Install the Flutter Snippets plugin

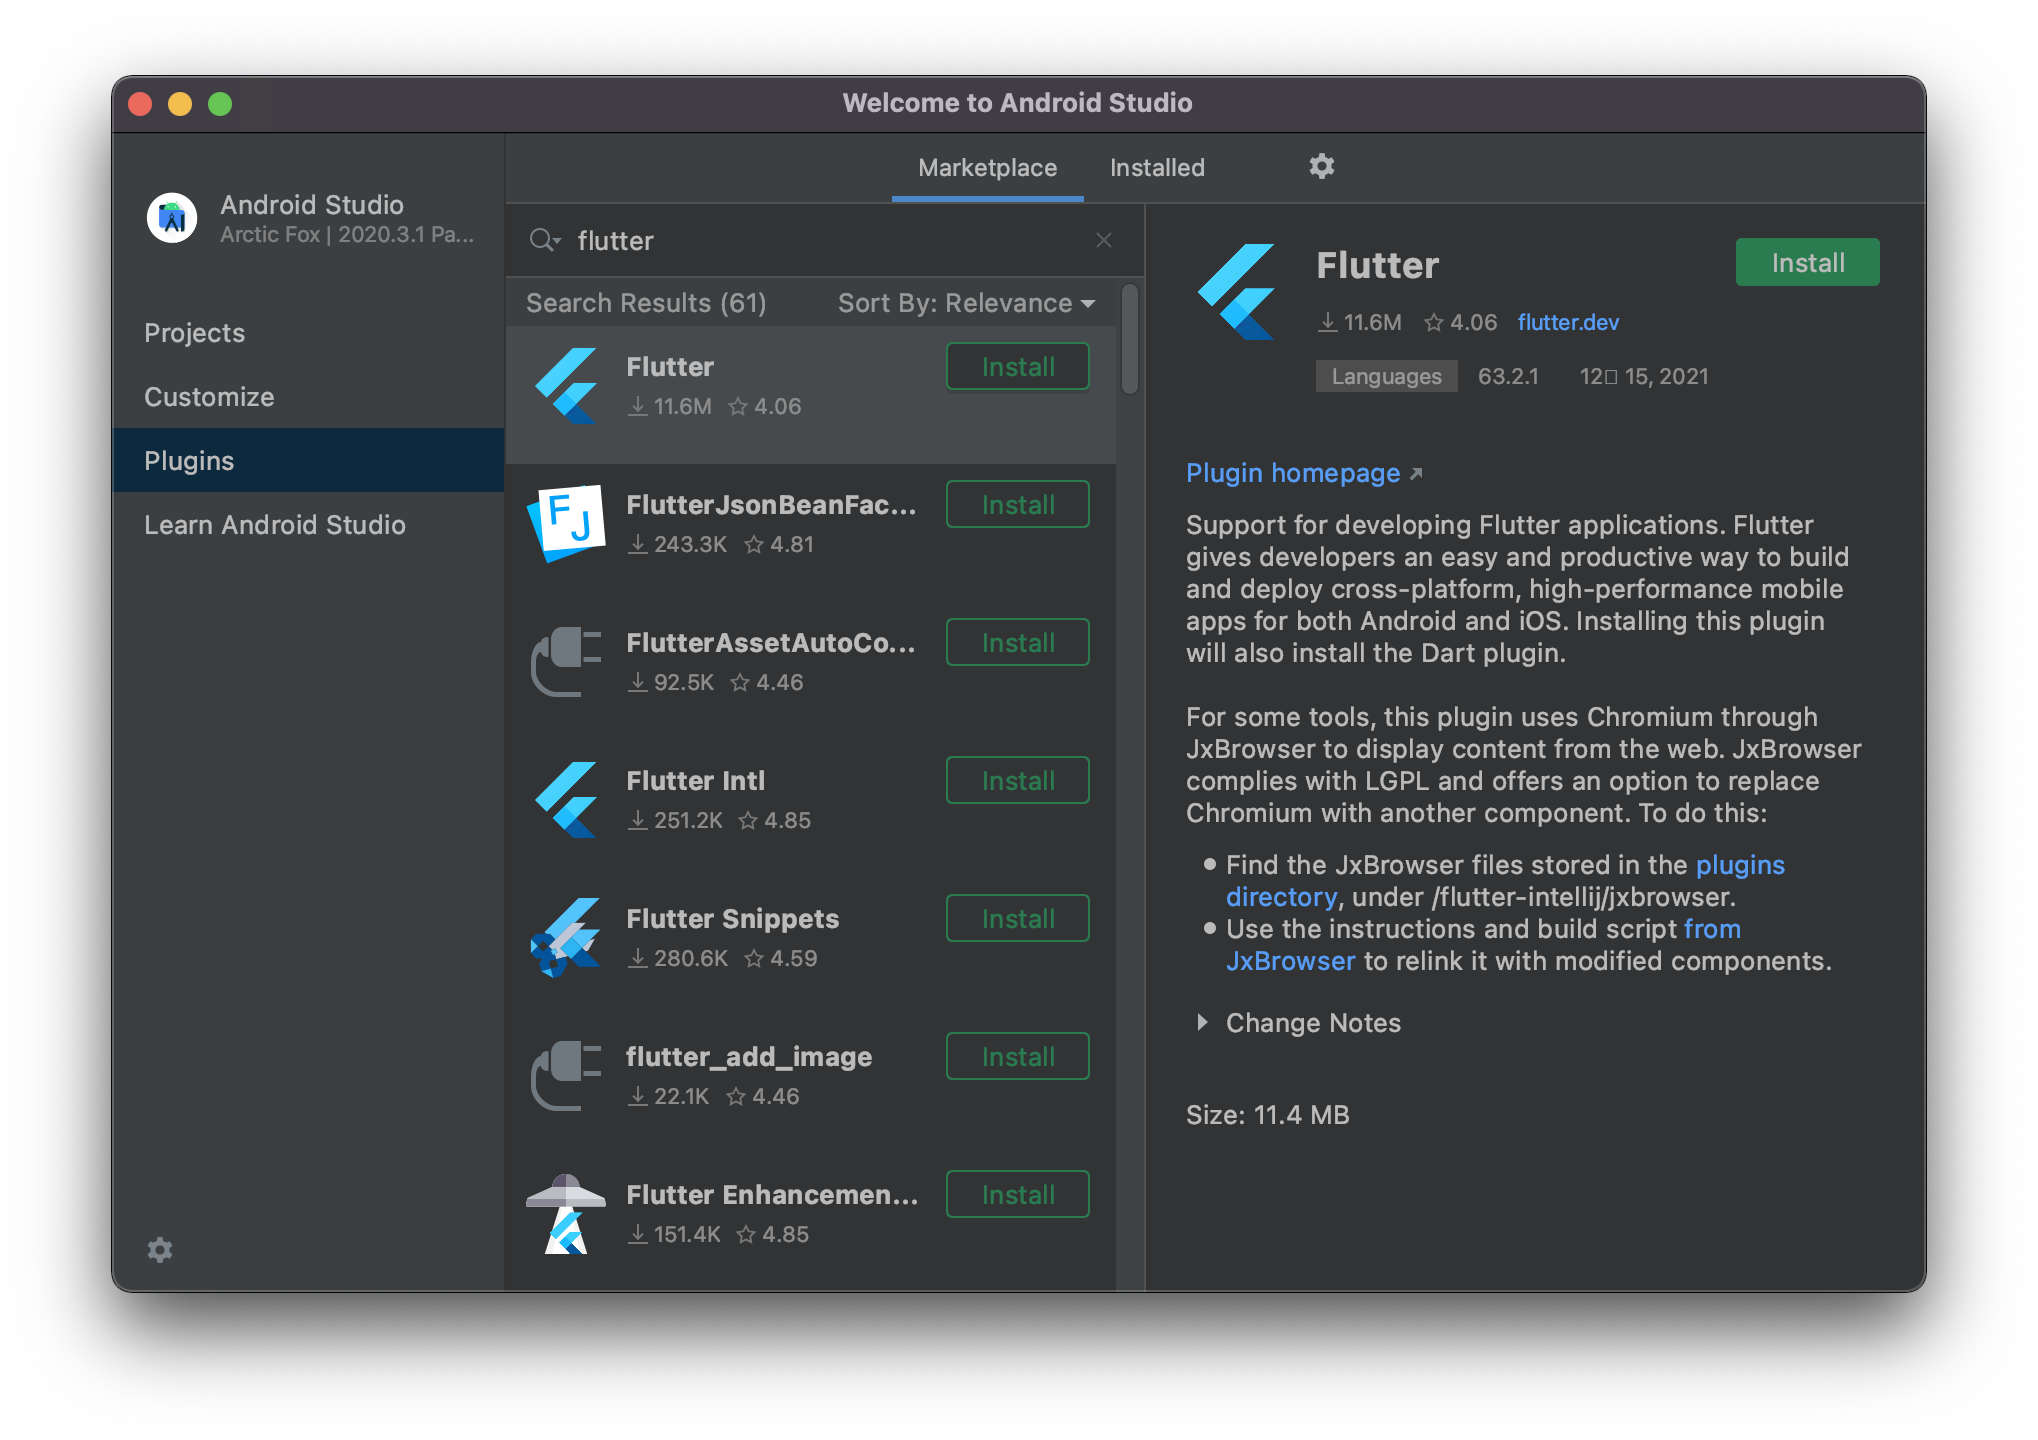coord(1017,919)
